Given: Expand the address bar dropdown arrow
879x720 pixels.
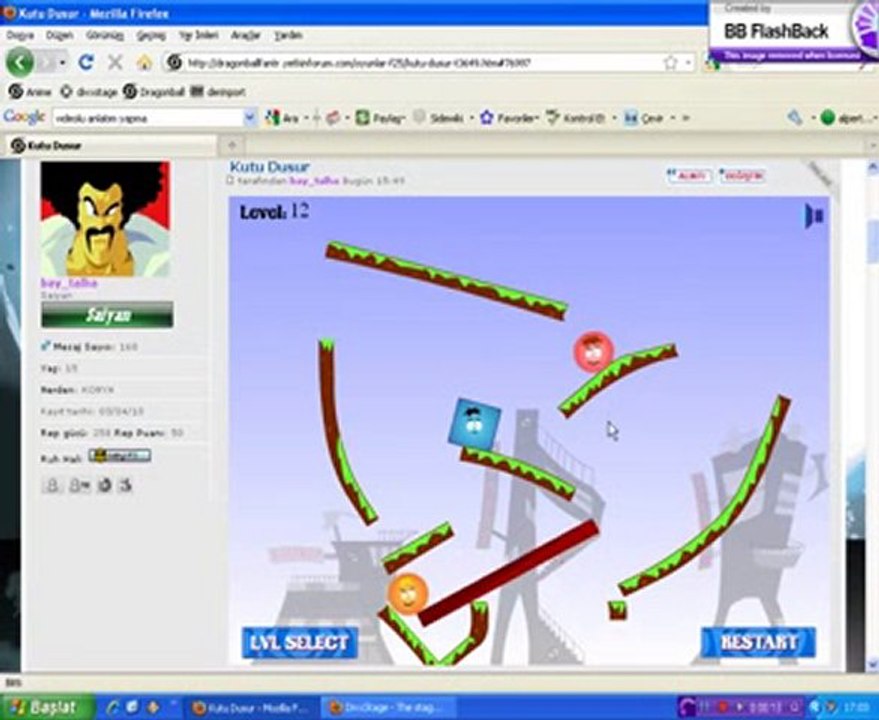Looking at the screenshot, I should pyautogui.click(x=689, y=62).
